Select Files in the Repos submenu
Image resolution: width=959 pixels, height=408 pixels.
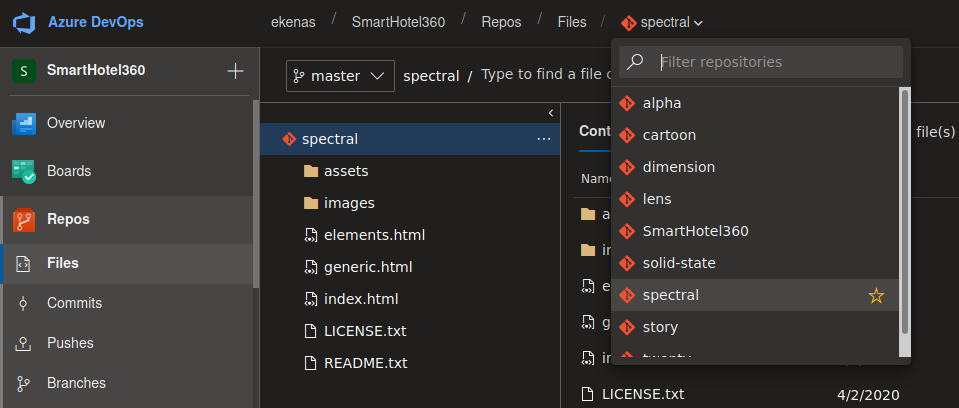point(127,263)
